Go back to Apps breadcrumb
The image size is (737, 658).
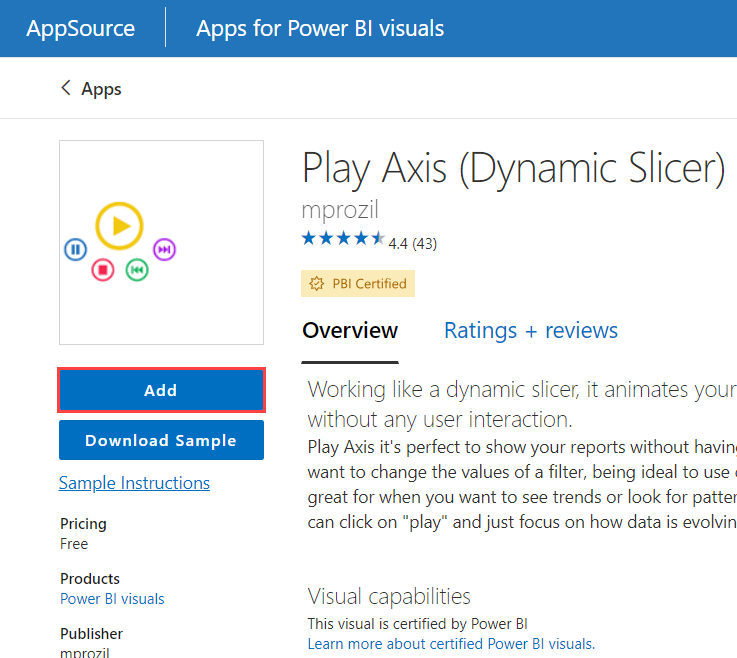101,89
